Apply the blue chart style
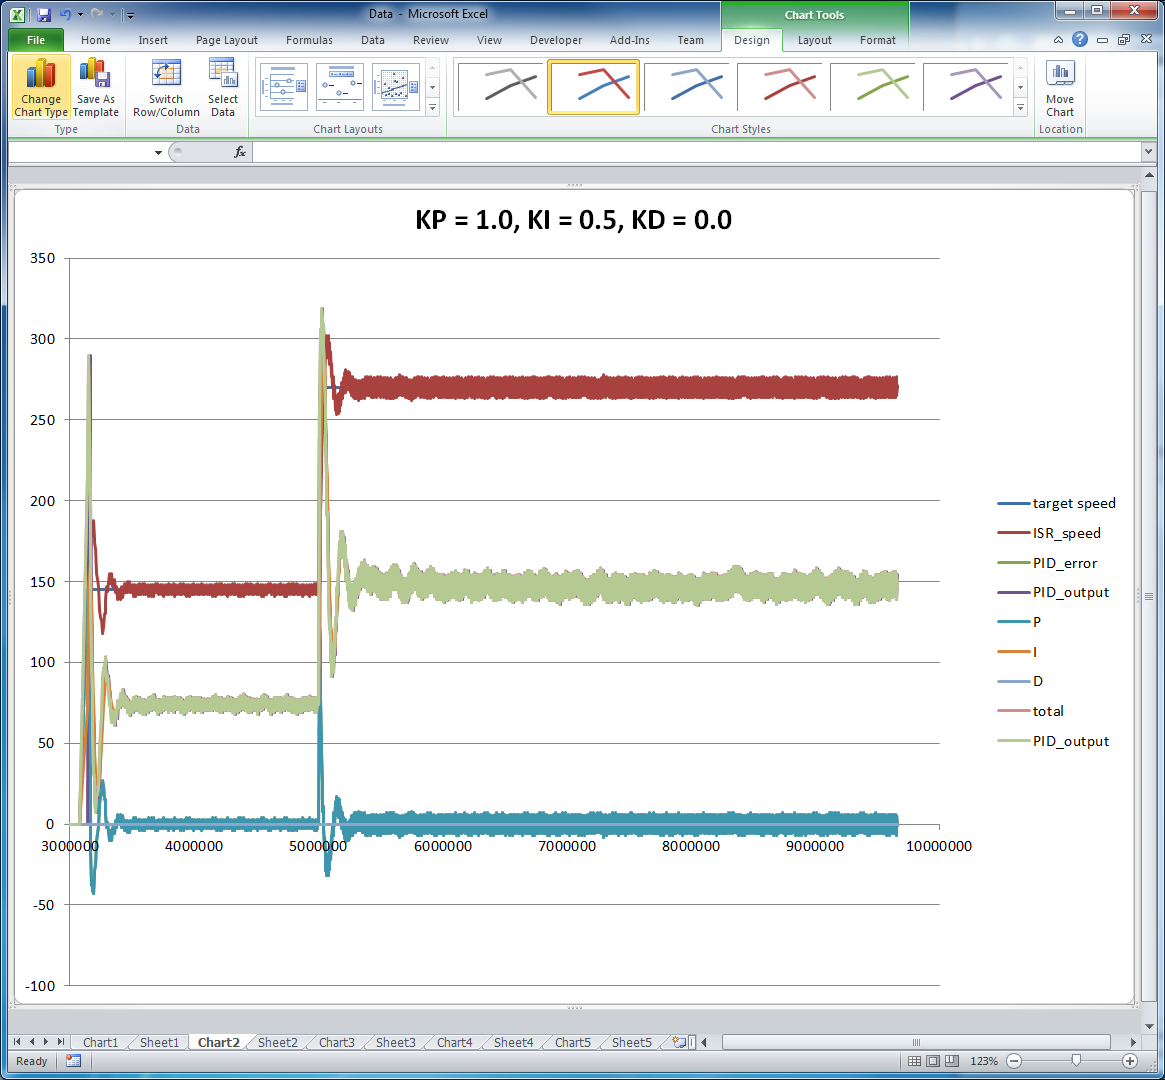Screen dimensions: 1165x1080 coord(687,87)
